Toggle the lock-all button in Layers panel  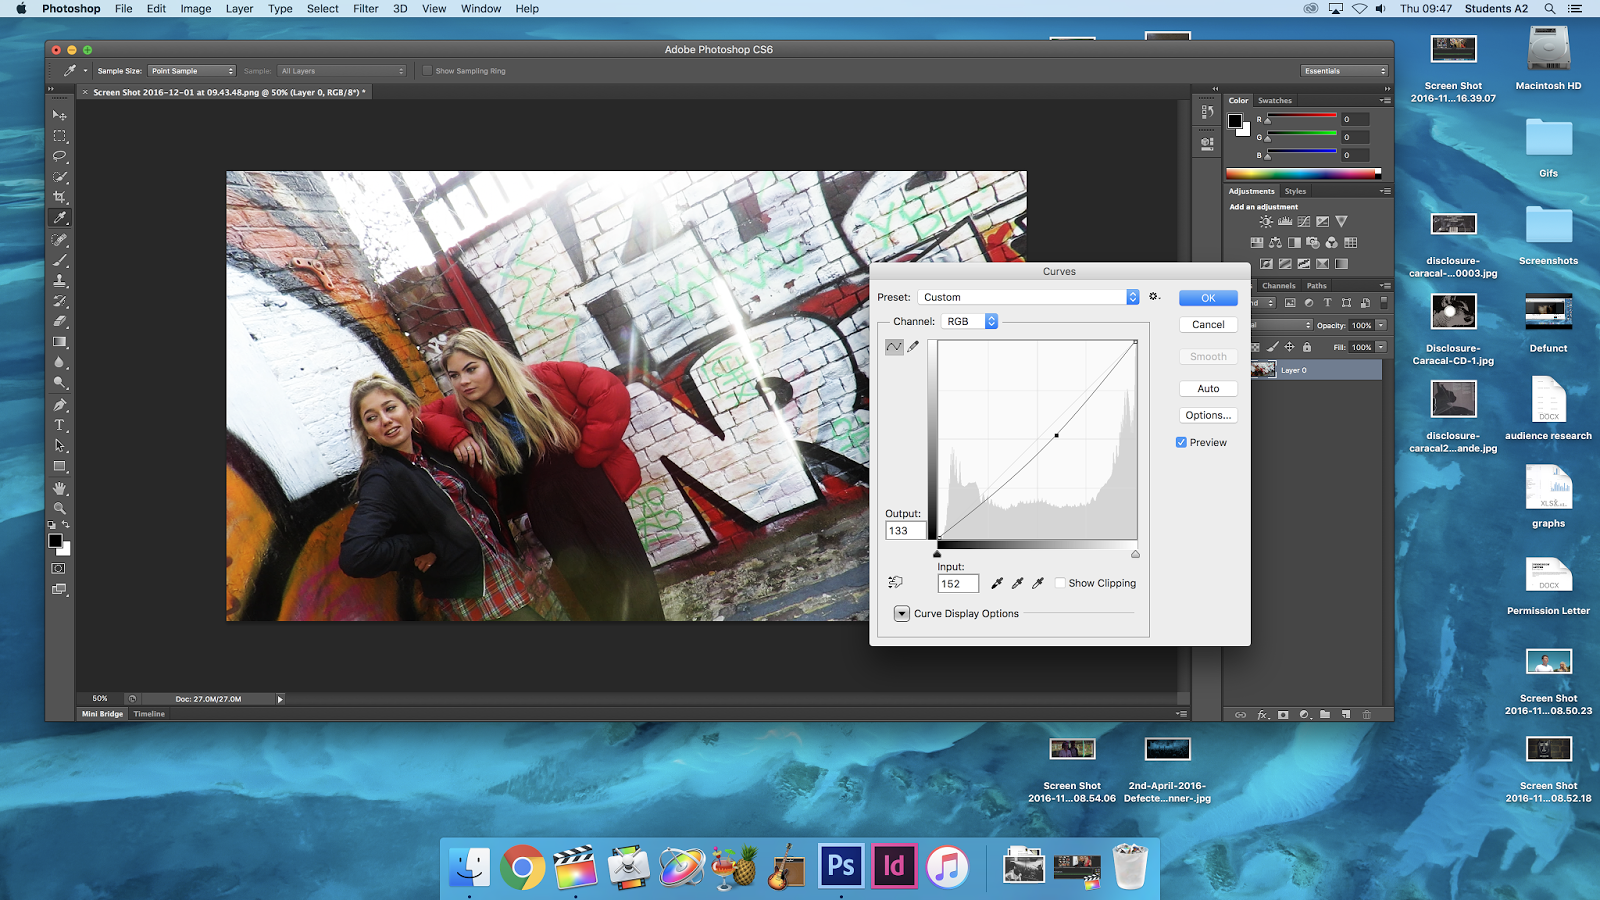(1307, 347)
